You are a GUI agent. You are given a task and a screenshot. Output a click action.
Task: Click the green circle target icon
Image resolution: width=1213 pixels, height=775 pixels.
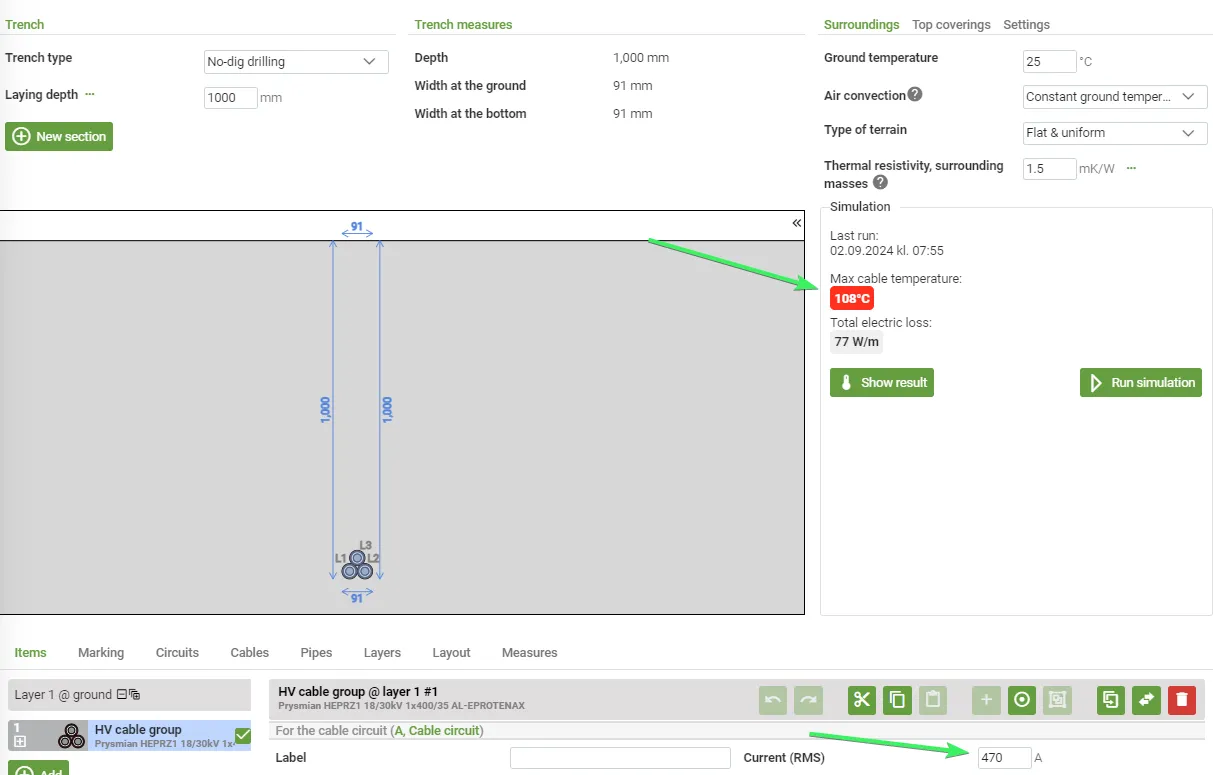click(x=1021, y=700)
